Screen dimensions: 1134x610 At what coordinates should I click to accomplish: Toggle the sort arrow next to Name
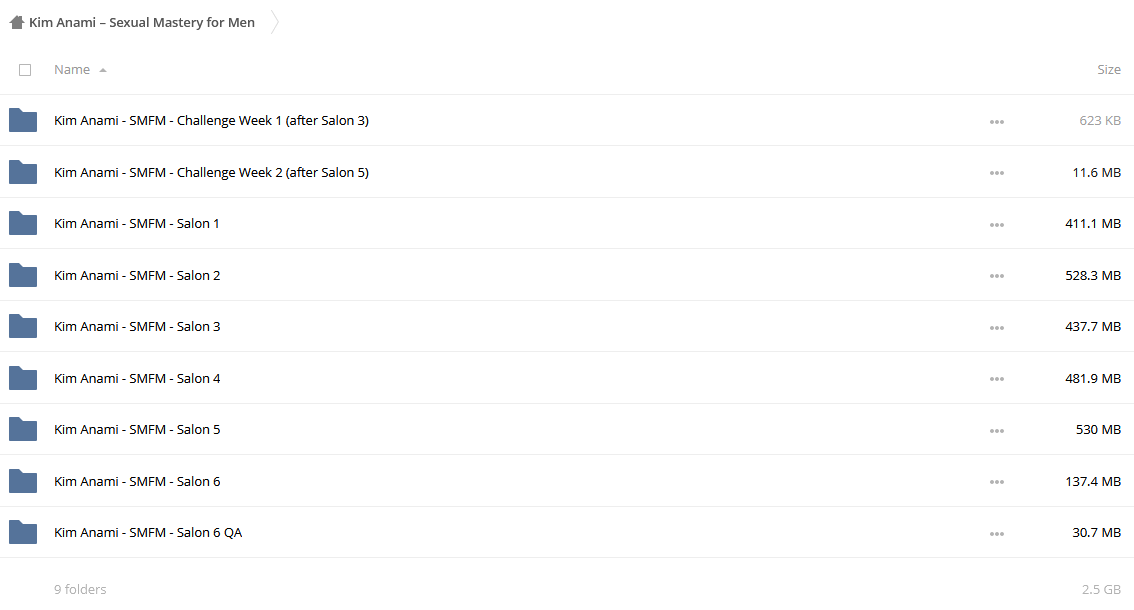tap(103, 70)
